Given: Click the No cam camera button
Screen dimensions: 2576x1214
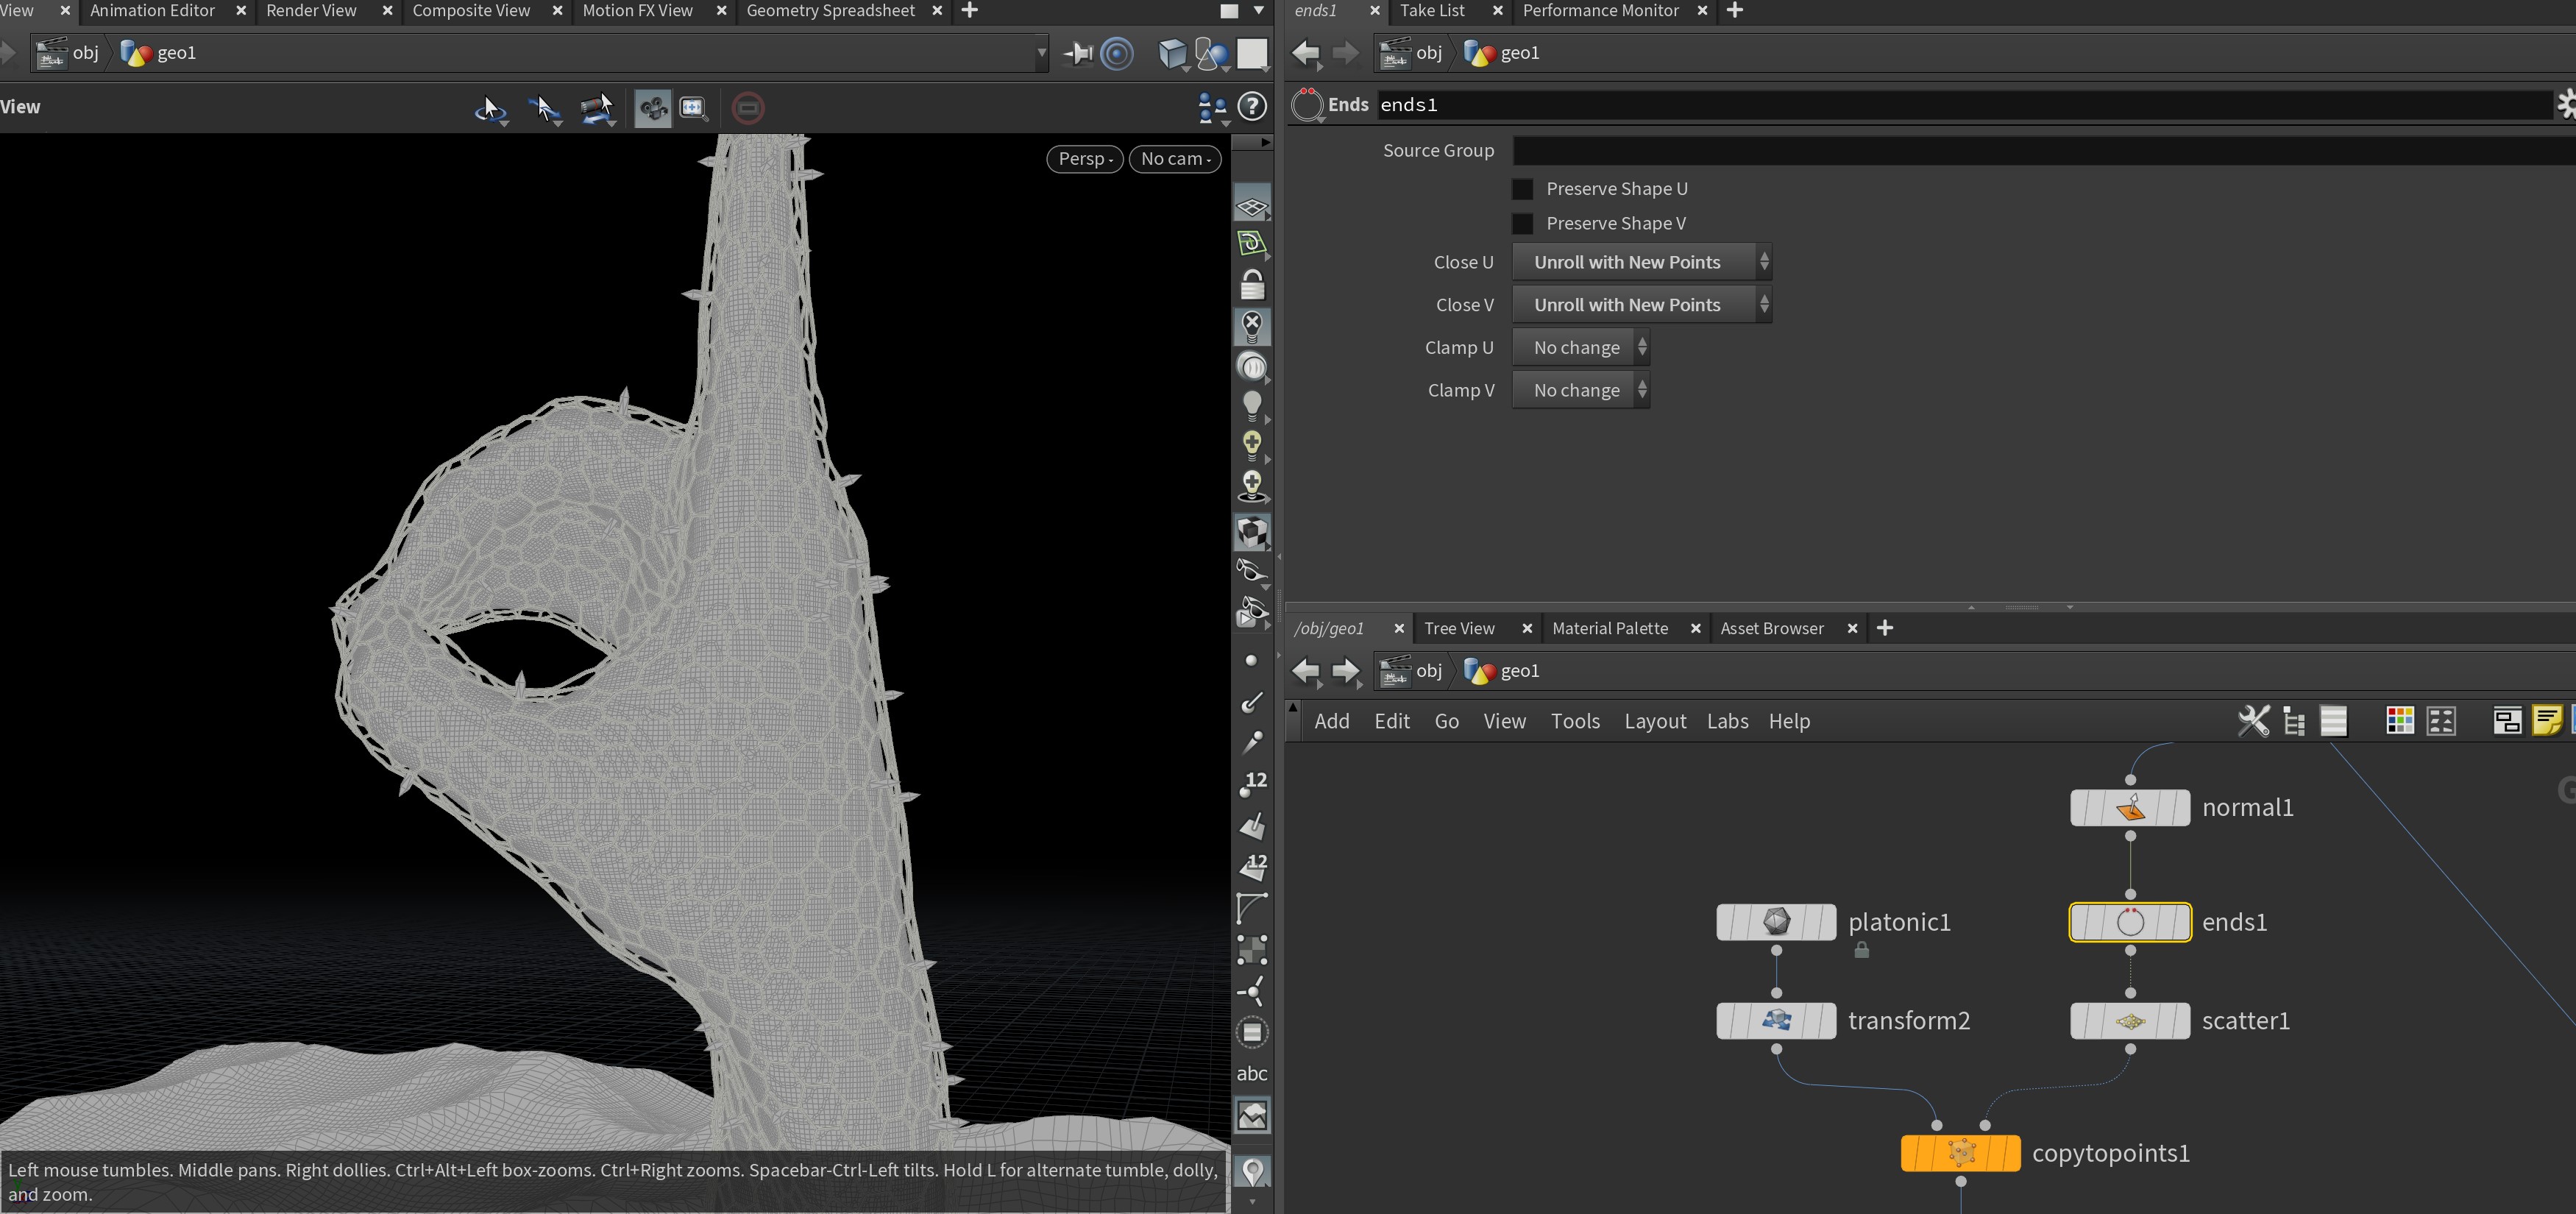Looking at the screenshot, I should pos(1174,159).
